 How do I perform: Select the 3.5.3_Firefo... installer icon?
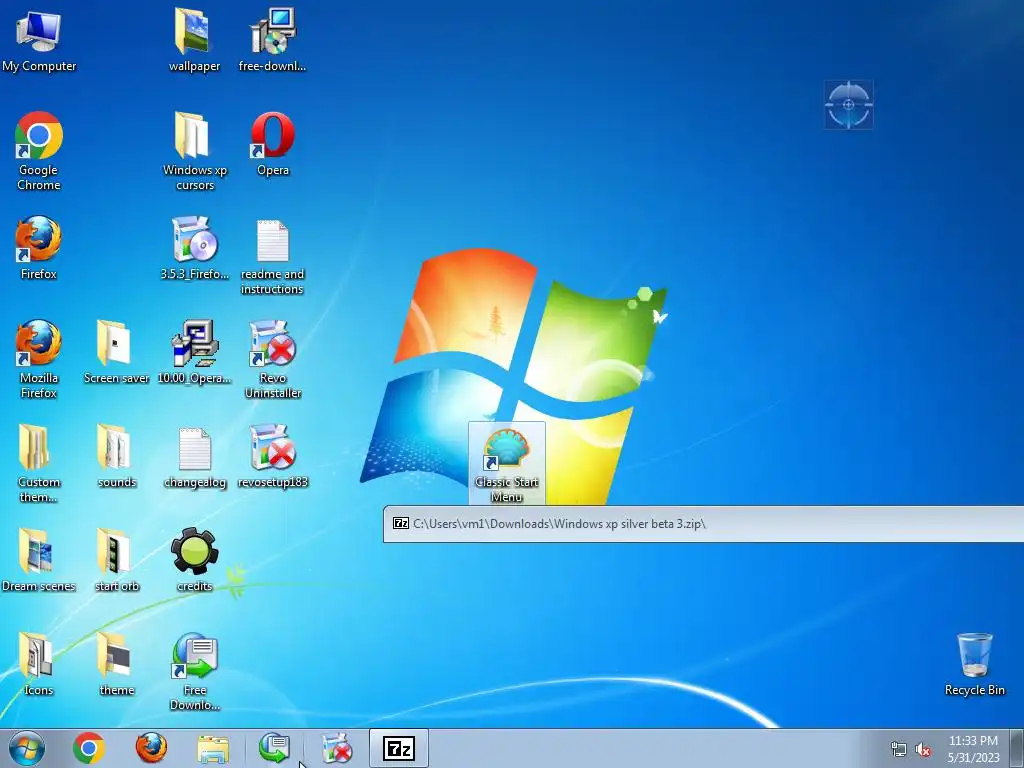[194, 249]
